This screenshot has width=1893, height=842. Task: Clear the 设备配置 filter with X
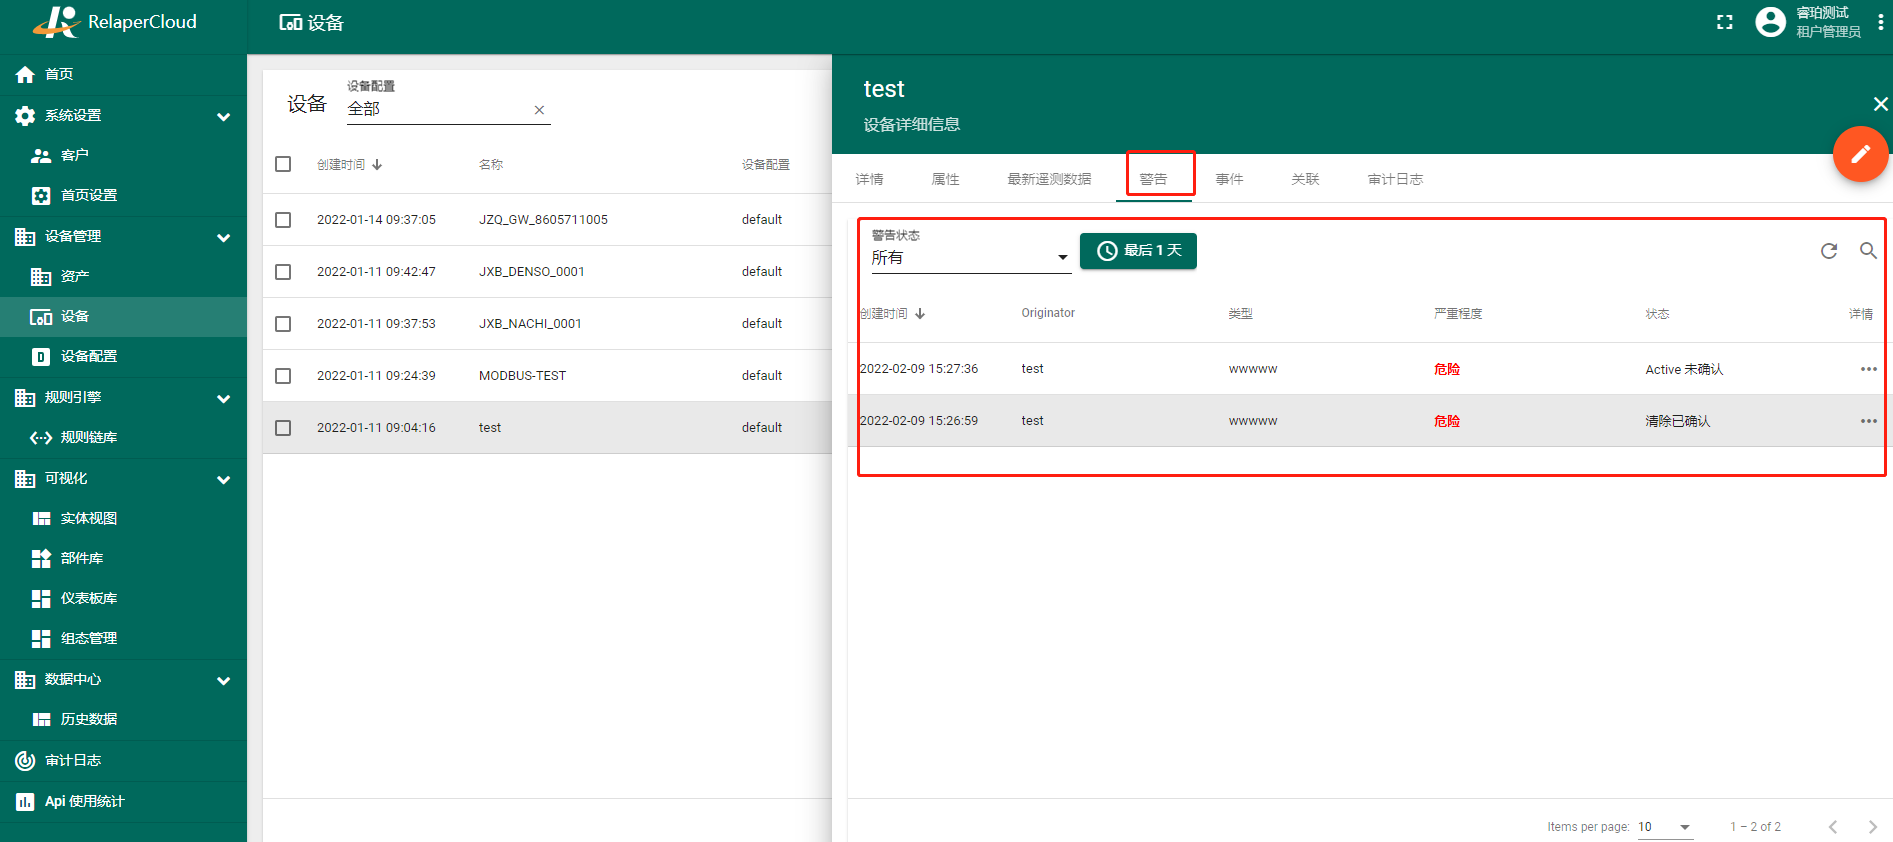click(539, 110)
